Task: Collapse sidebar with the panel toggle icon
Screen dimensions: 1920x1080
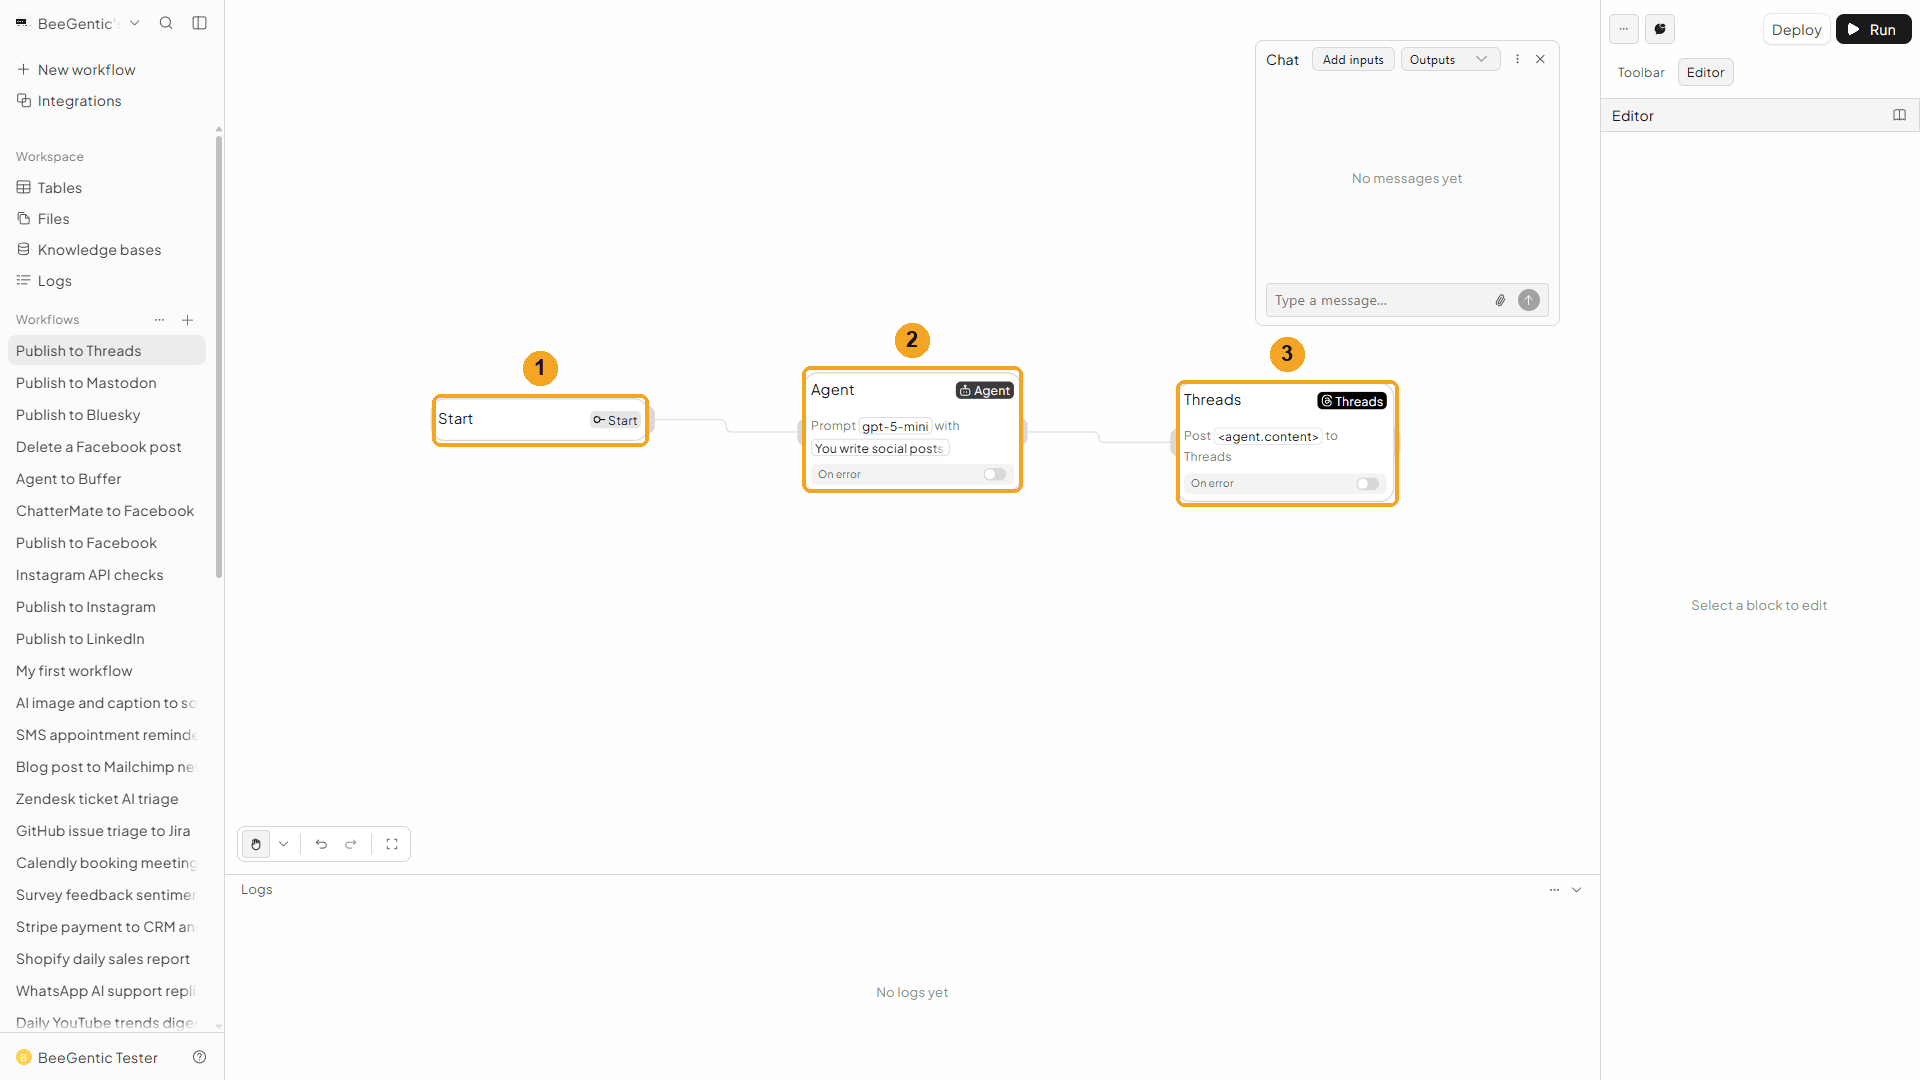Action: pos(199,23)
